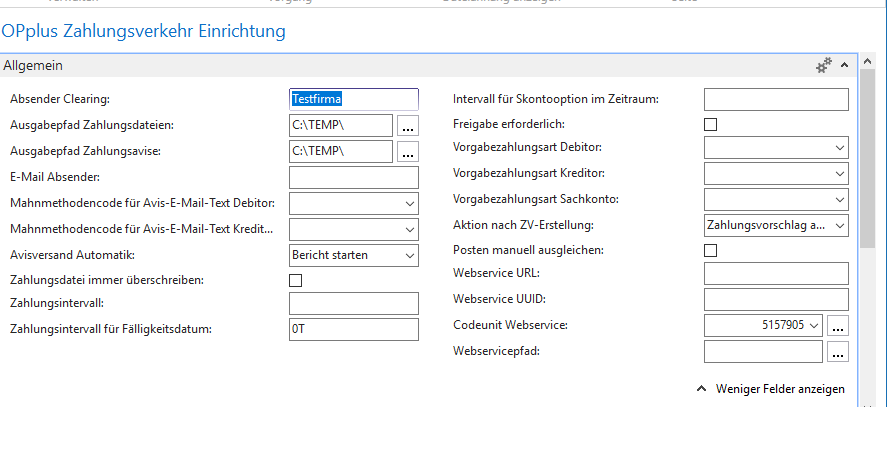Click Weniger Felder anzeigen link
887x460 pixels.
780,389
